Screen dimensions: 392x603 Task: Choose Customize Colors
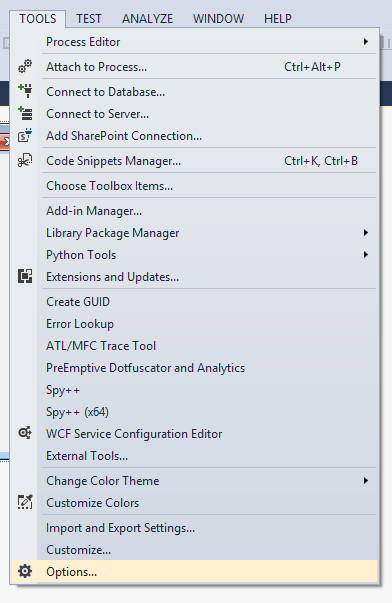tap(194, 502)
